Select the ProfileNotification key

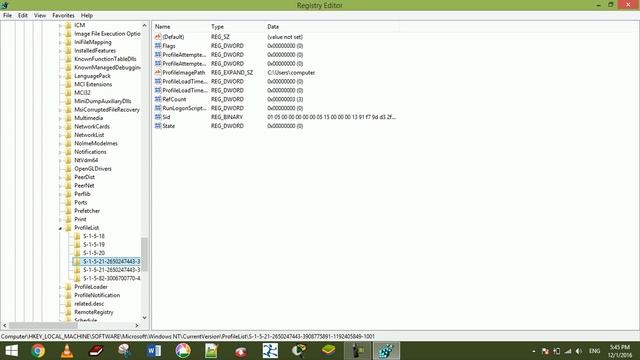[97, 295]
